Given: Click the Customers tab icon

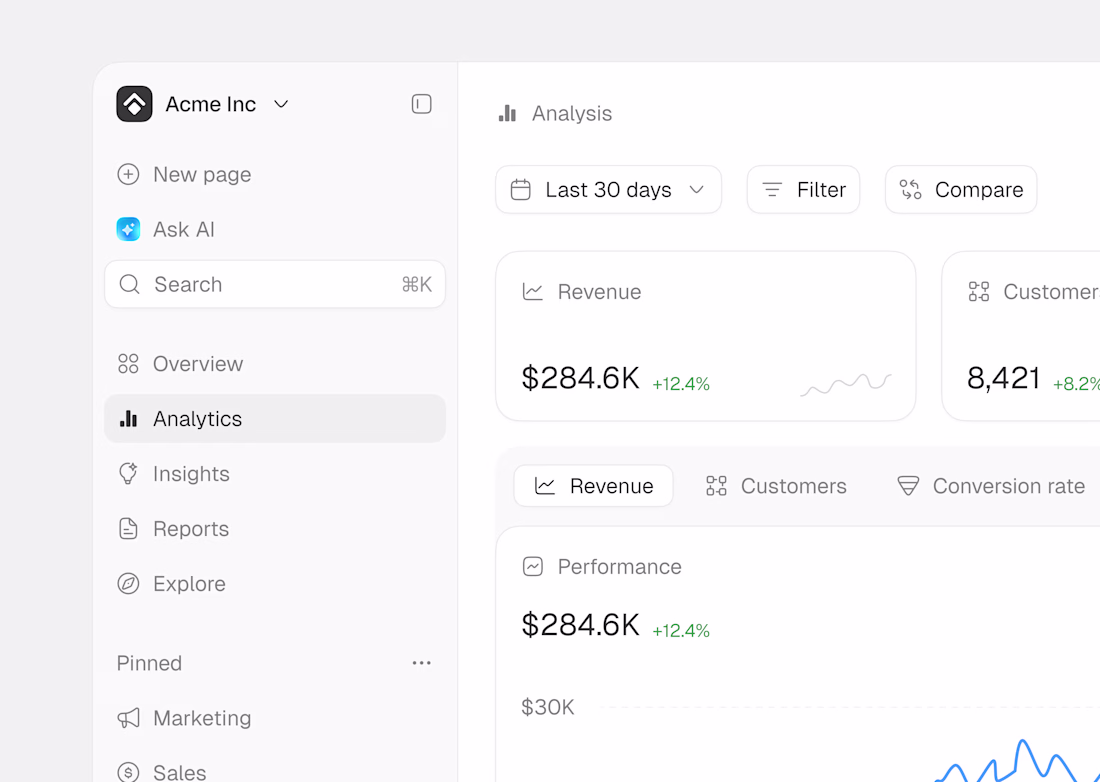Looking at the screenshot, I should coord(716,485).
